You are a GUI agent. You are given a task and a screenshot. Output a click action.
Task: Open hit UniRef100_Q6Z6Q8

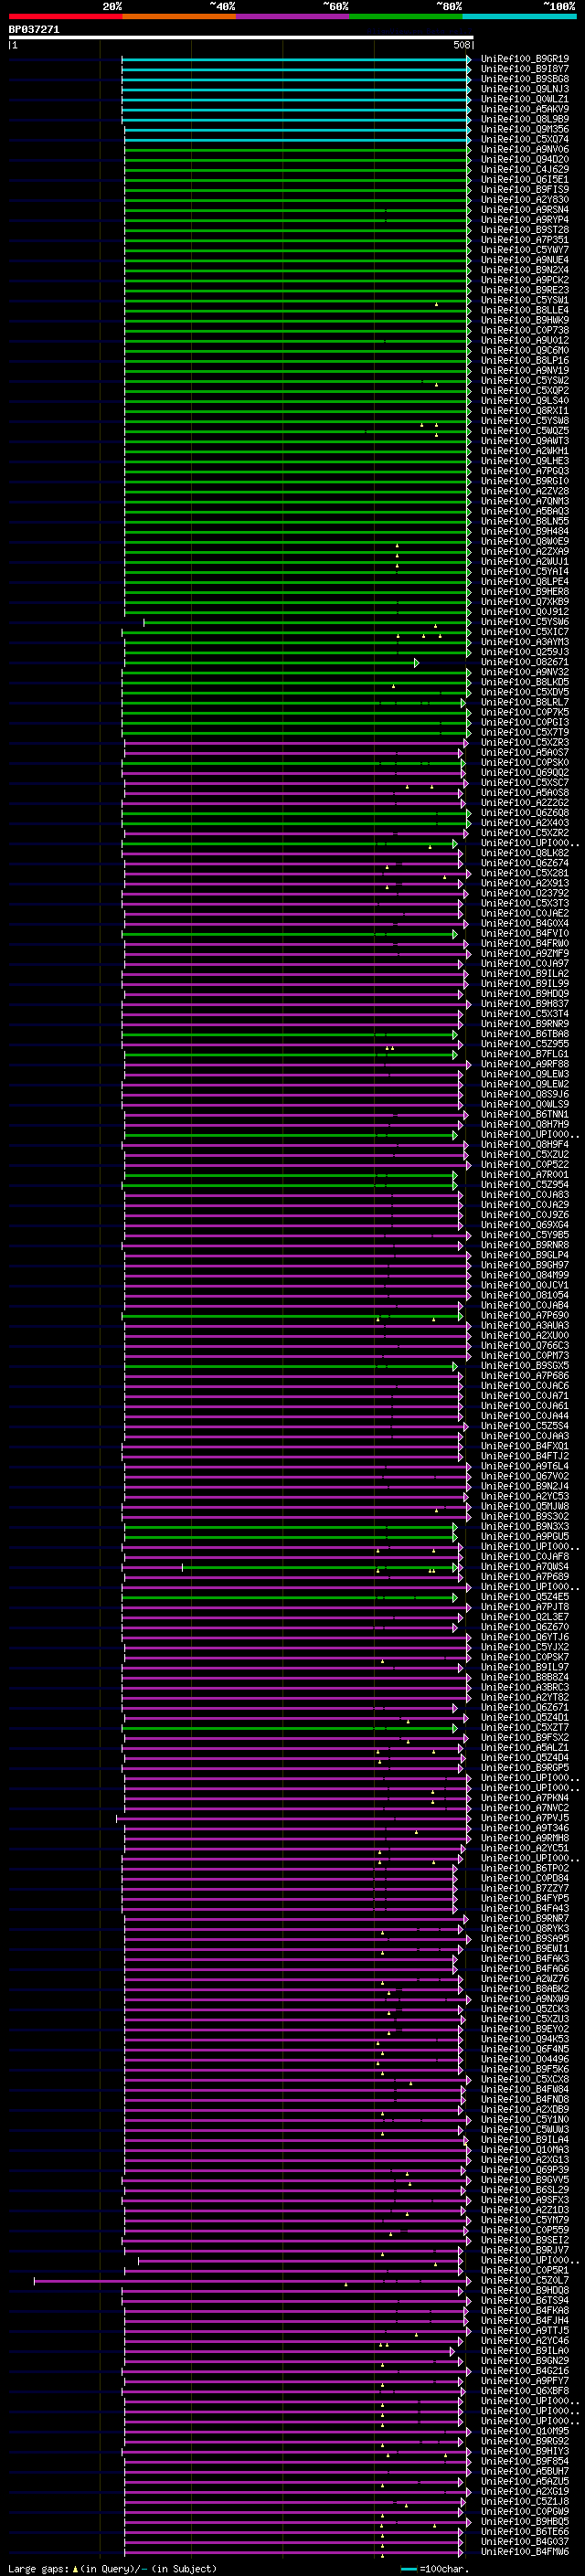click(x=525, y=813)
